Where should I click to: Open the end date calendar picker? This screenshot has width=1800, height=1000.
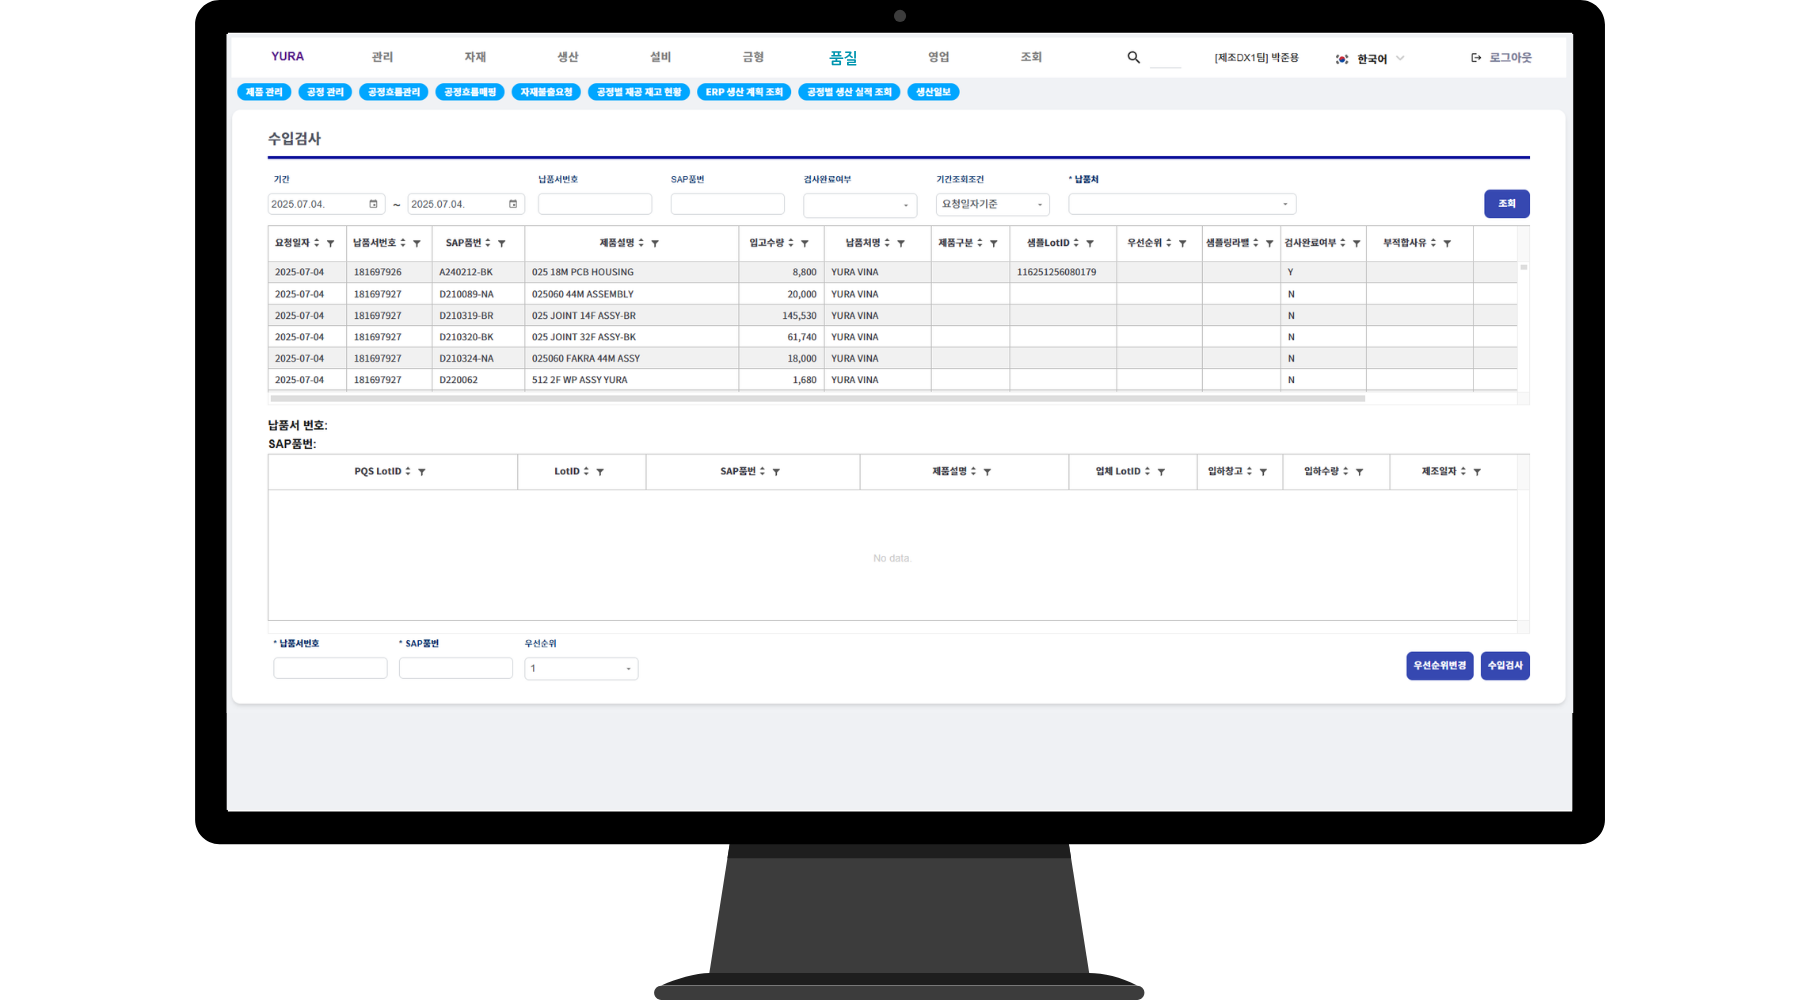(513, 204)
